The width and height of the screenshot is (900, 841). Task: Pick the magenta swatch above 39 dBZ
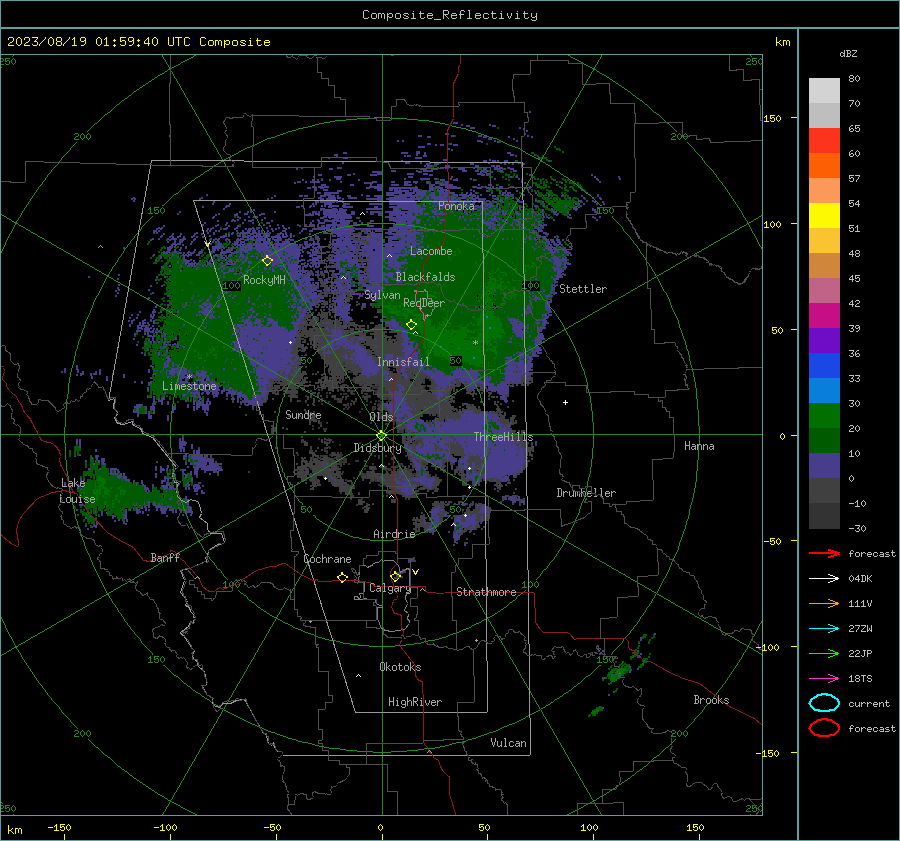824,316
